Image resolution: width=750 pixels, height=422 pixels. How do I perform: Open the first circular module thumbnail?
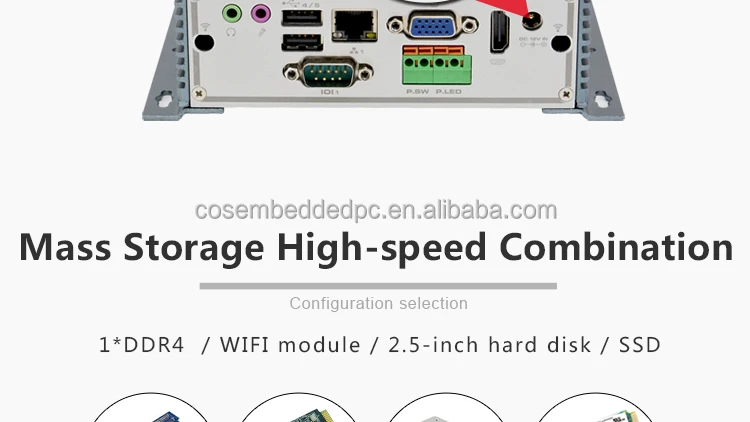(151, 408)
